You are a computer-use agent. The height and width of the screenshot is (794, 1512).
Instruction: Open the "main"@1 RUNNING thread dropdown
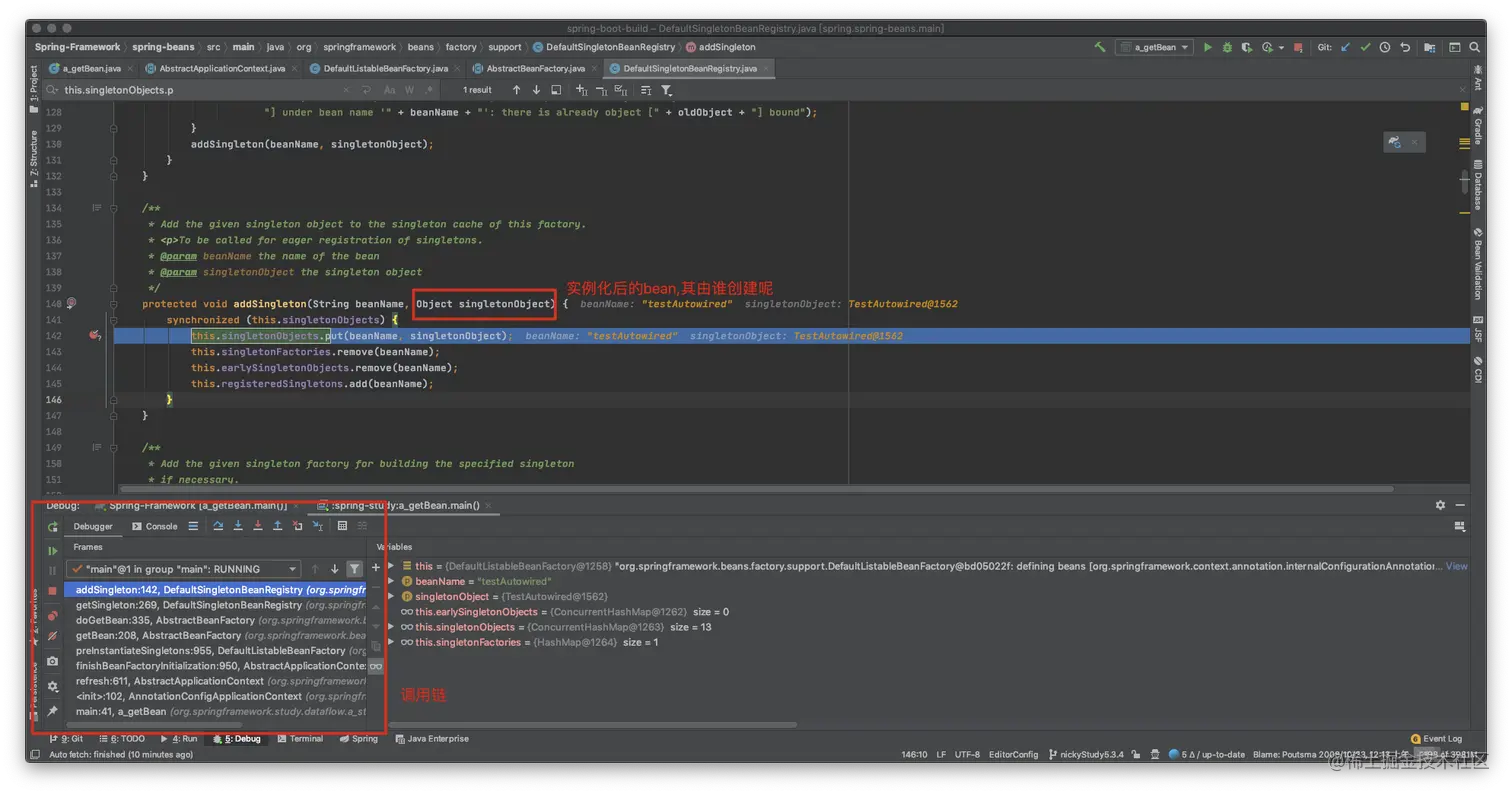[x=183, y=569]
